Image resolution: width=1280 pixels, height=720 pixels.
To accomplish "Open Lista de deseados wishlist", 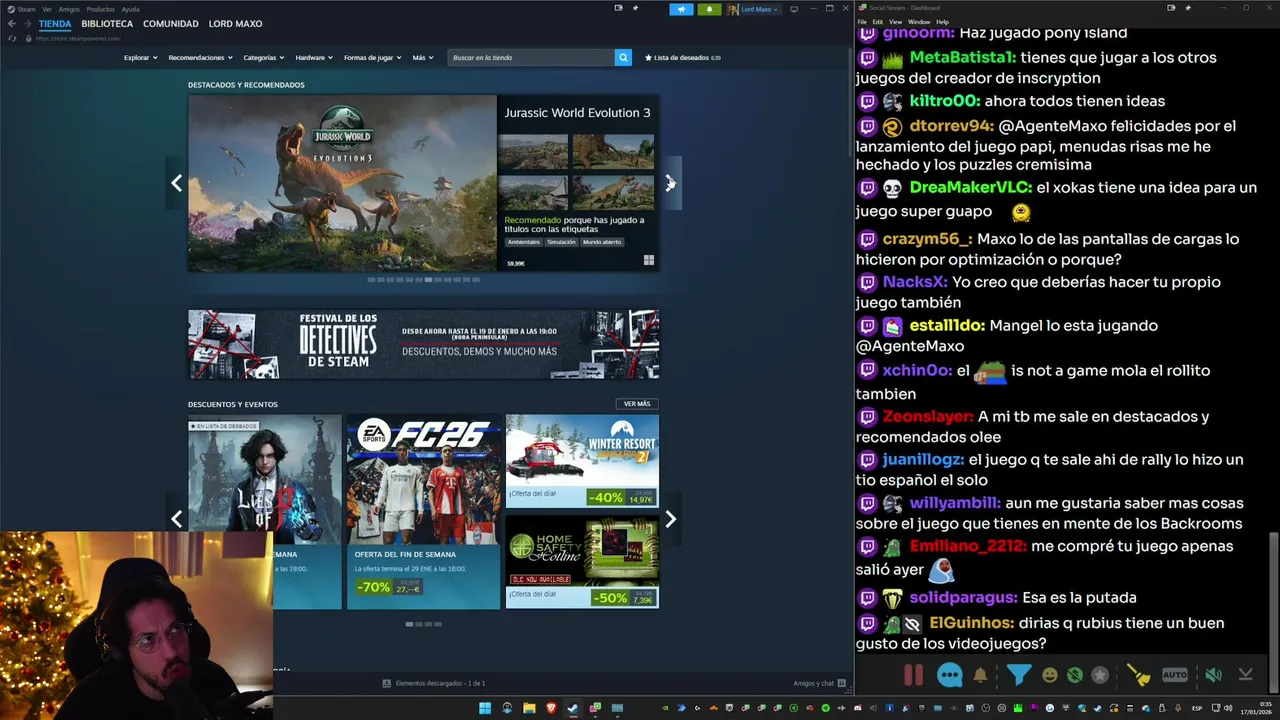I will [x=683, y=57].
